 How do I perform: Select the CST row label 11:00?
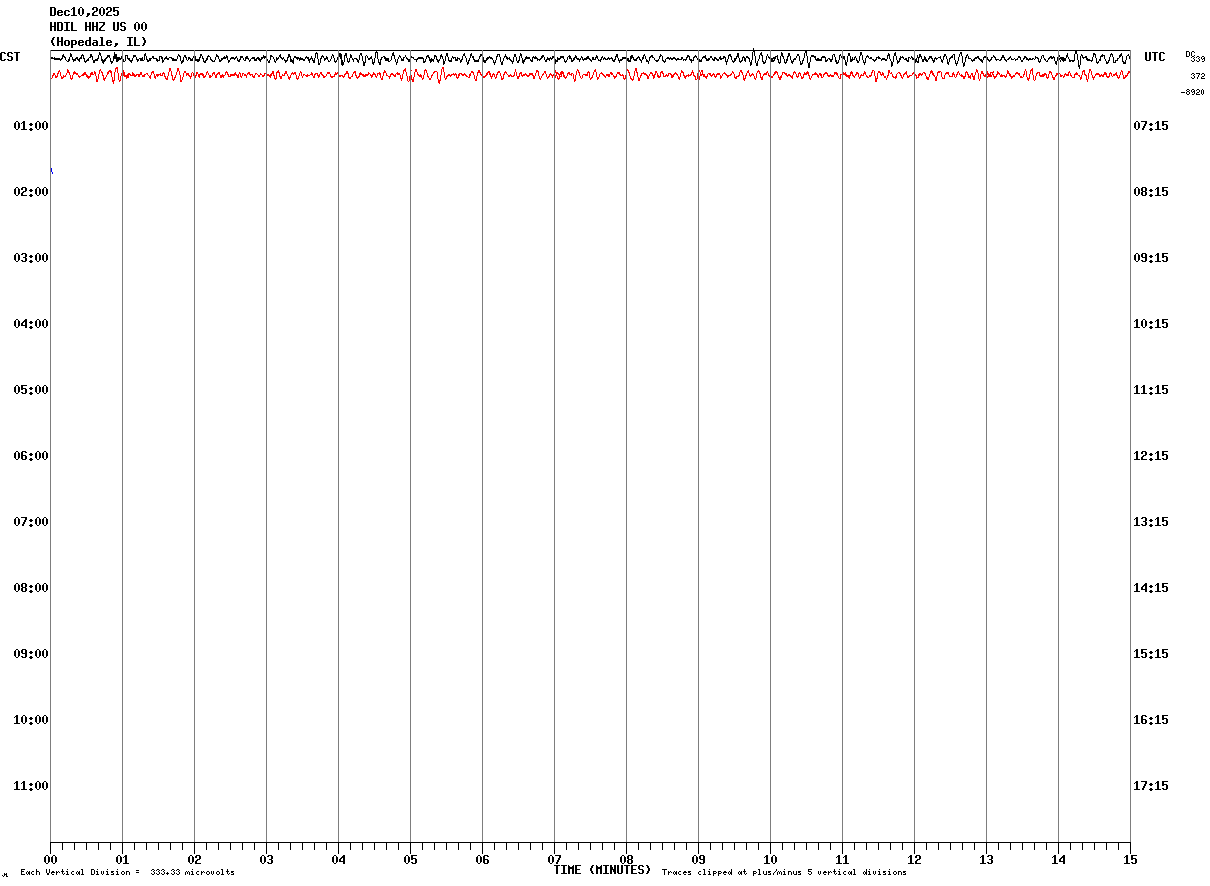tap(31, 786)
